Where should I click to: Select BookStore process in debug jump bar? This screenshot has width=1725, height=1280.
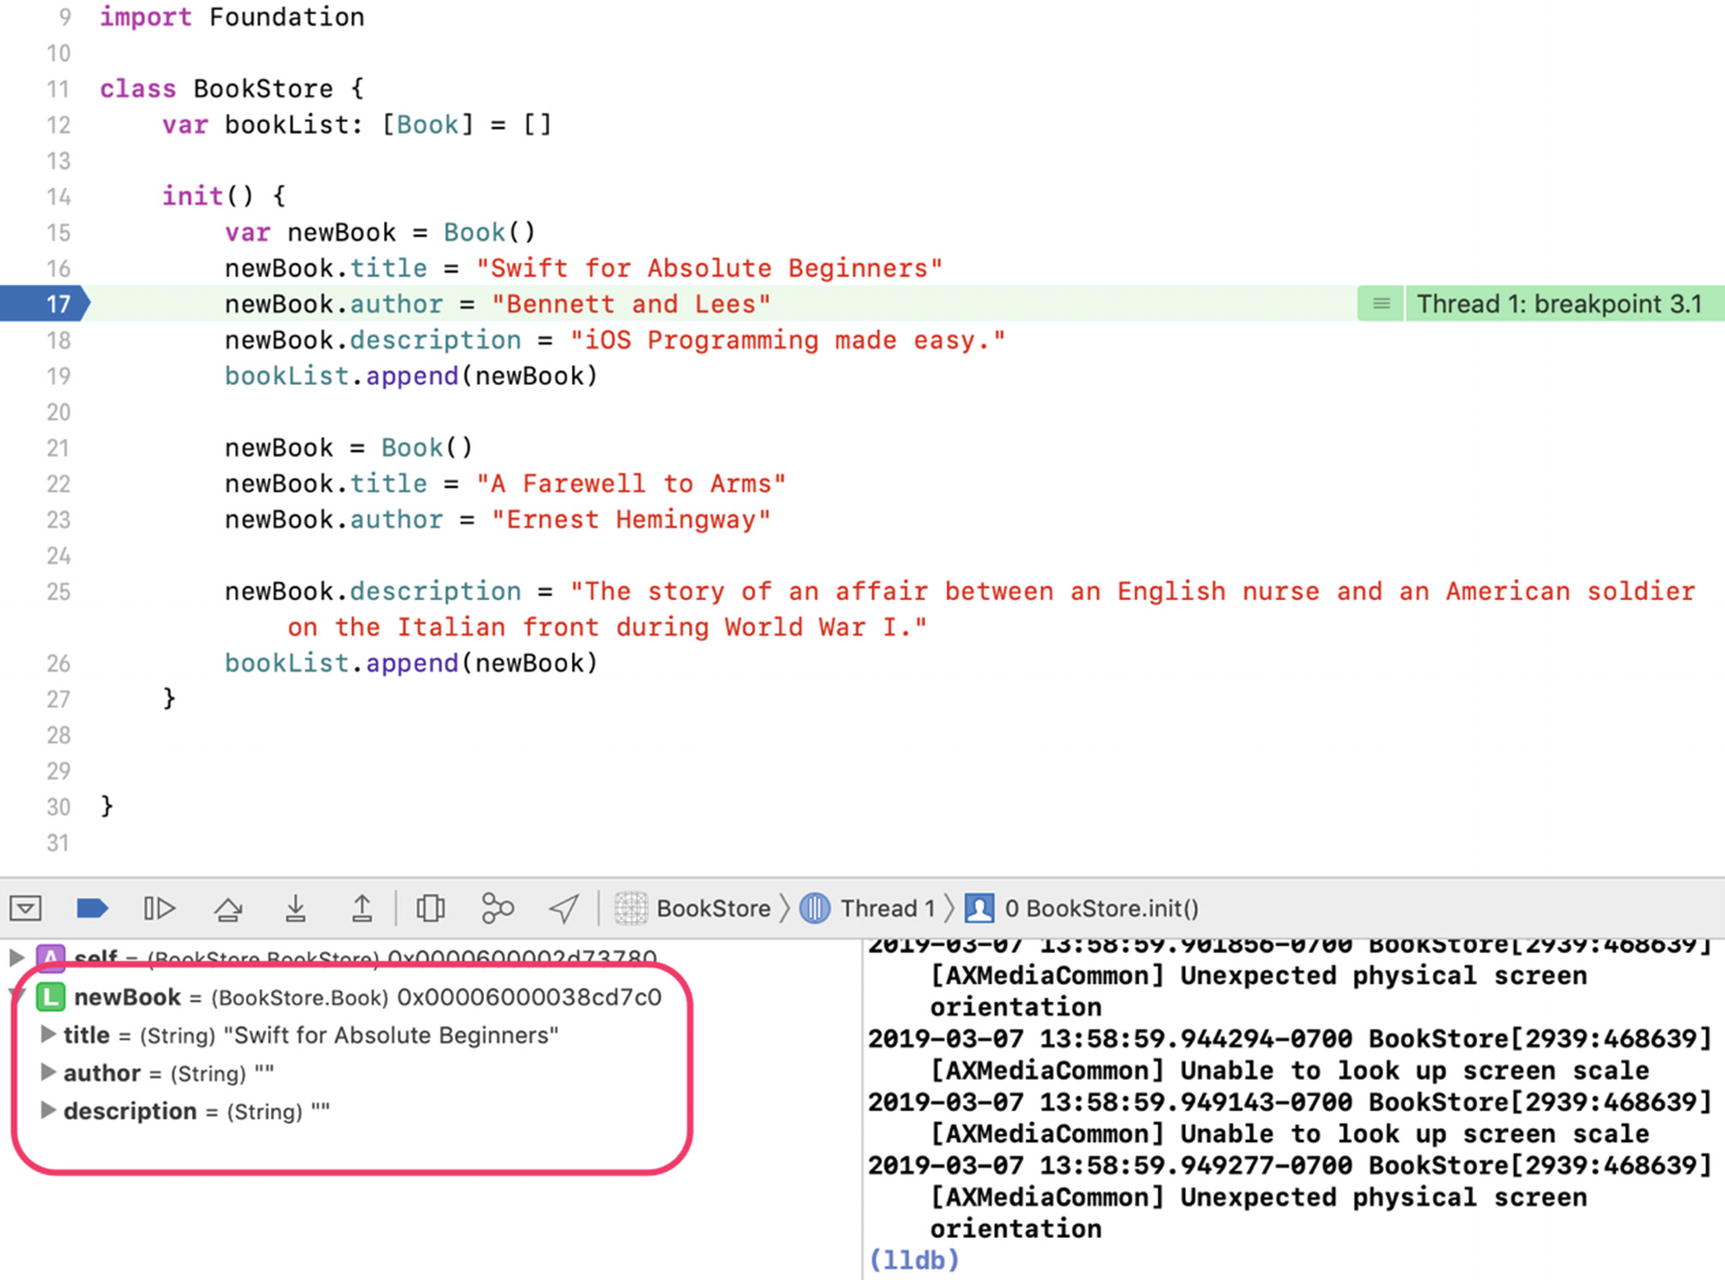pyautogui.click(x=693, y=908)
